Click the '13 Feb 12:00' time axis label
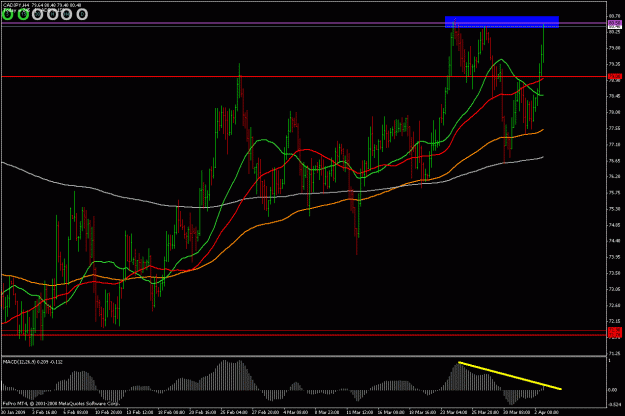 (140, 412)
